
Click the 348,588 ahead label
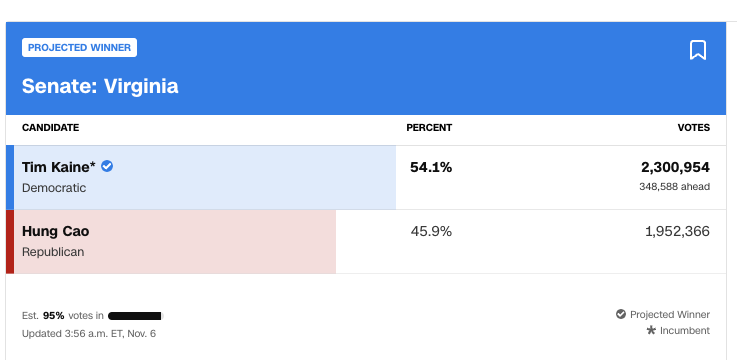(x=674, y=187)
